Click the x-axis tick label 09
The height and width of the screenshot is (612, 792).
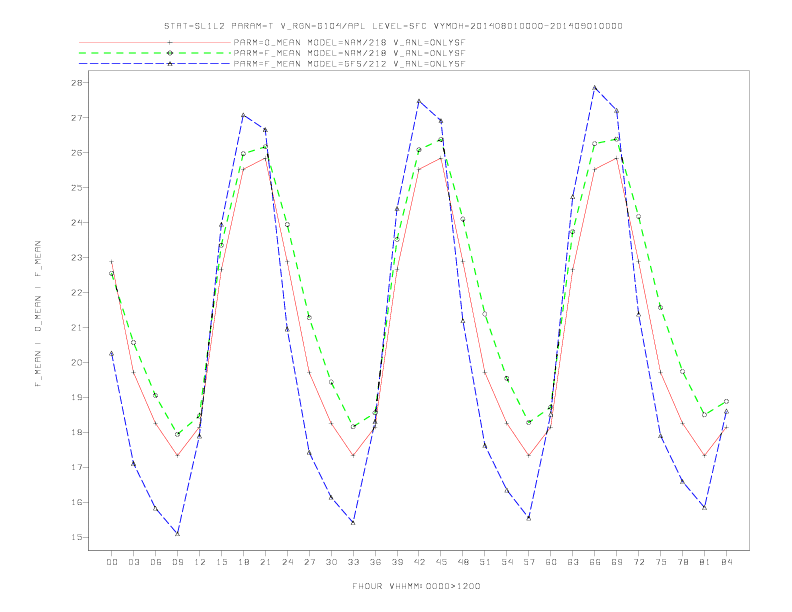point(178,562)
